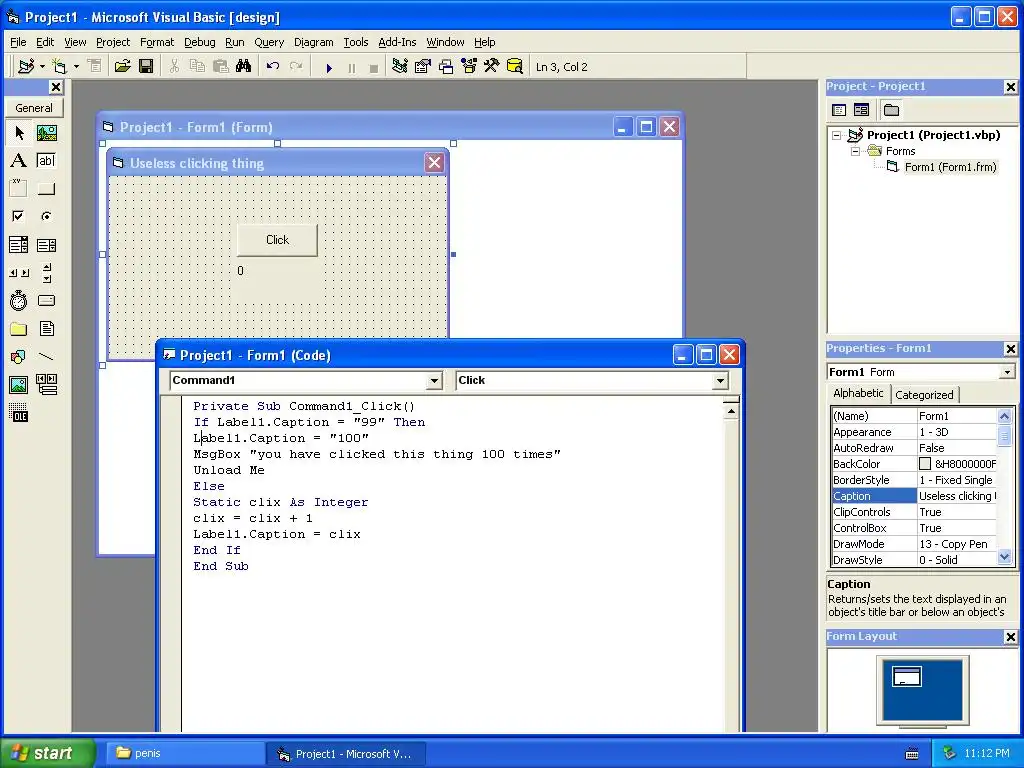Open the Properties Window toolbar icon

(423, 66)
